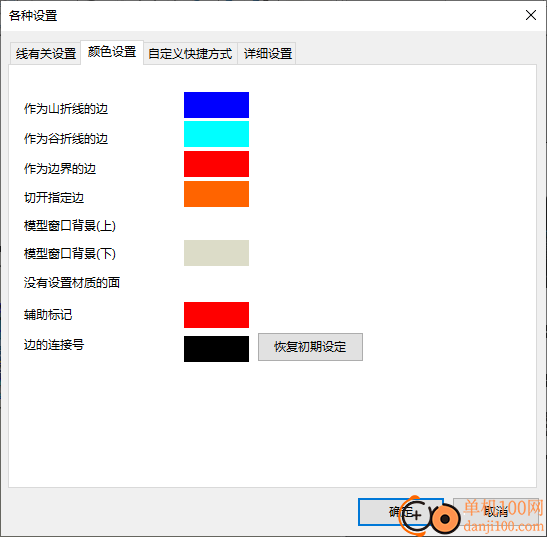Click the 恢复初期设定 reset button
Image resolution: width=547 pixels, height=537 pixels.
click(x=310, y=347)
